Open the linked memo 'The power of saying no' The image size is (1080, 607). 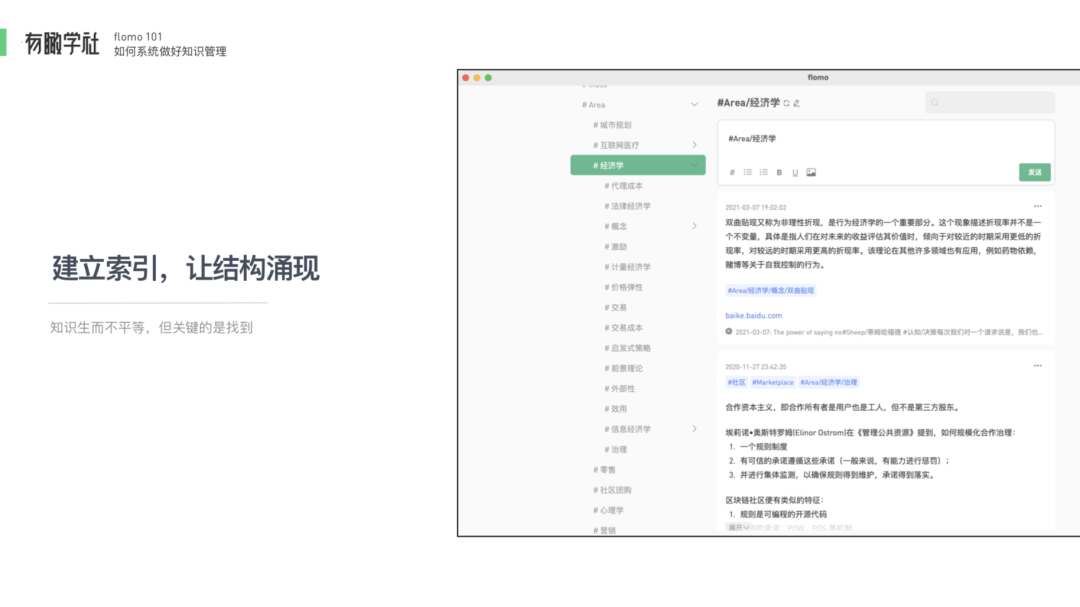889,332
